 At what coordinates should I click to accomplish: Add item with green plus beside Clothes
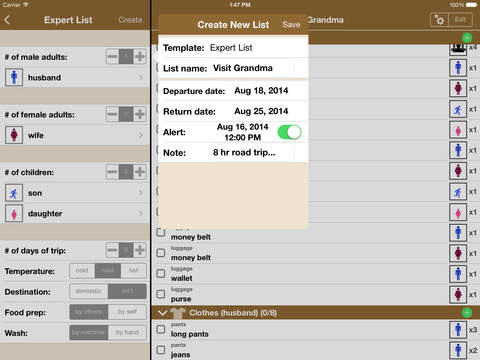pos(467,312)
